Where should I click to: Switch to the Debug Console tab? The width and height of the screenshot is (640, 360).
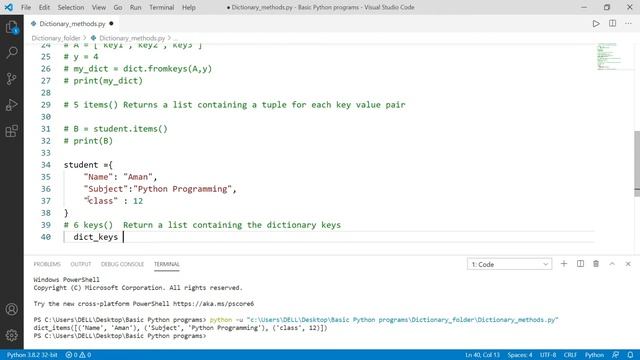(x=122, y=264)
